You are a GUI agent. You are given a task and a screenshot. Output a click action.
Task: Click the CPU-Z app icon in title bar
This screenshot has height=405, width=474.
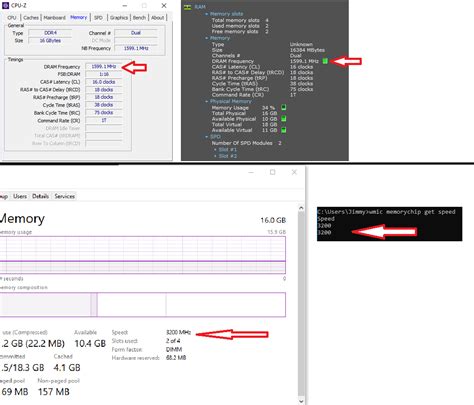point(5,5)
